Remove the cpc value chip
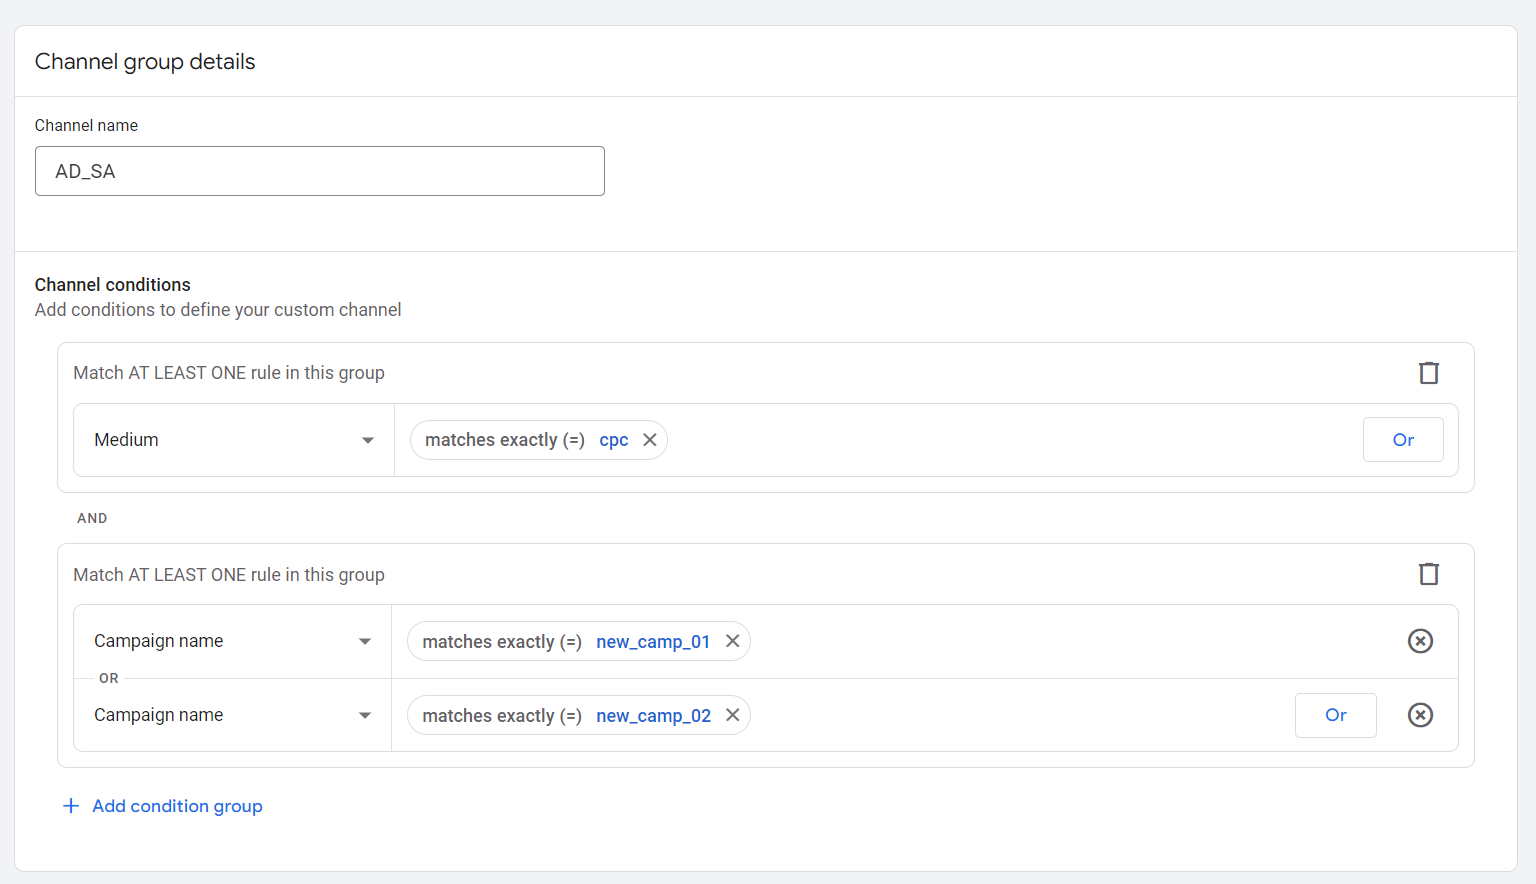 click(x=650, y=440)
